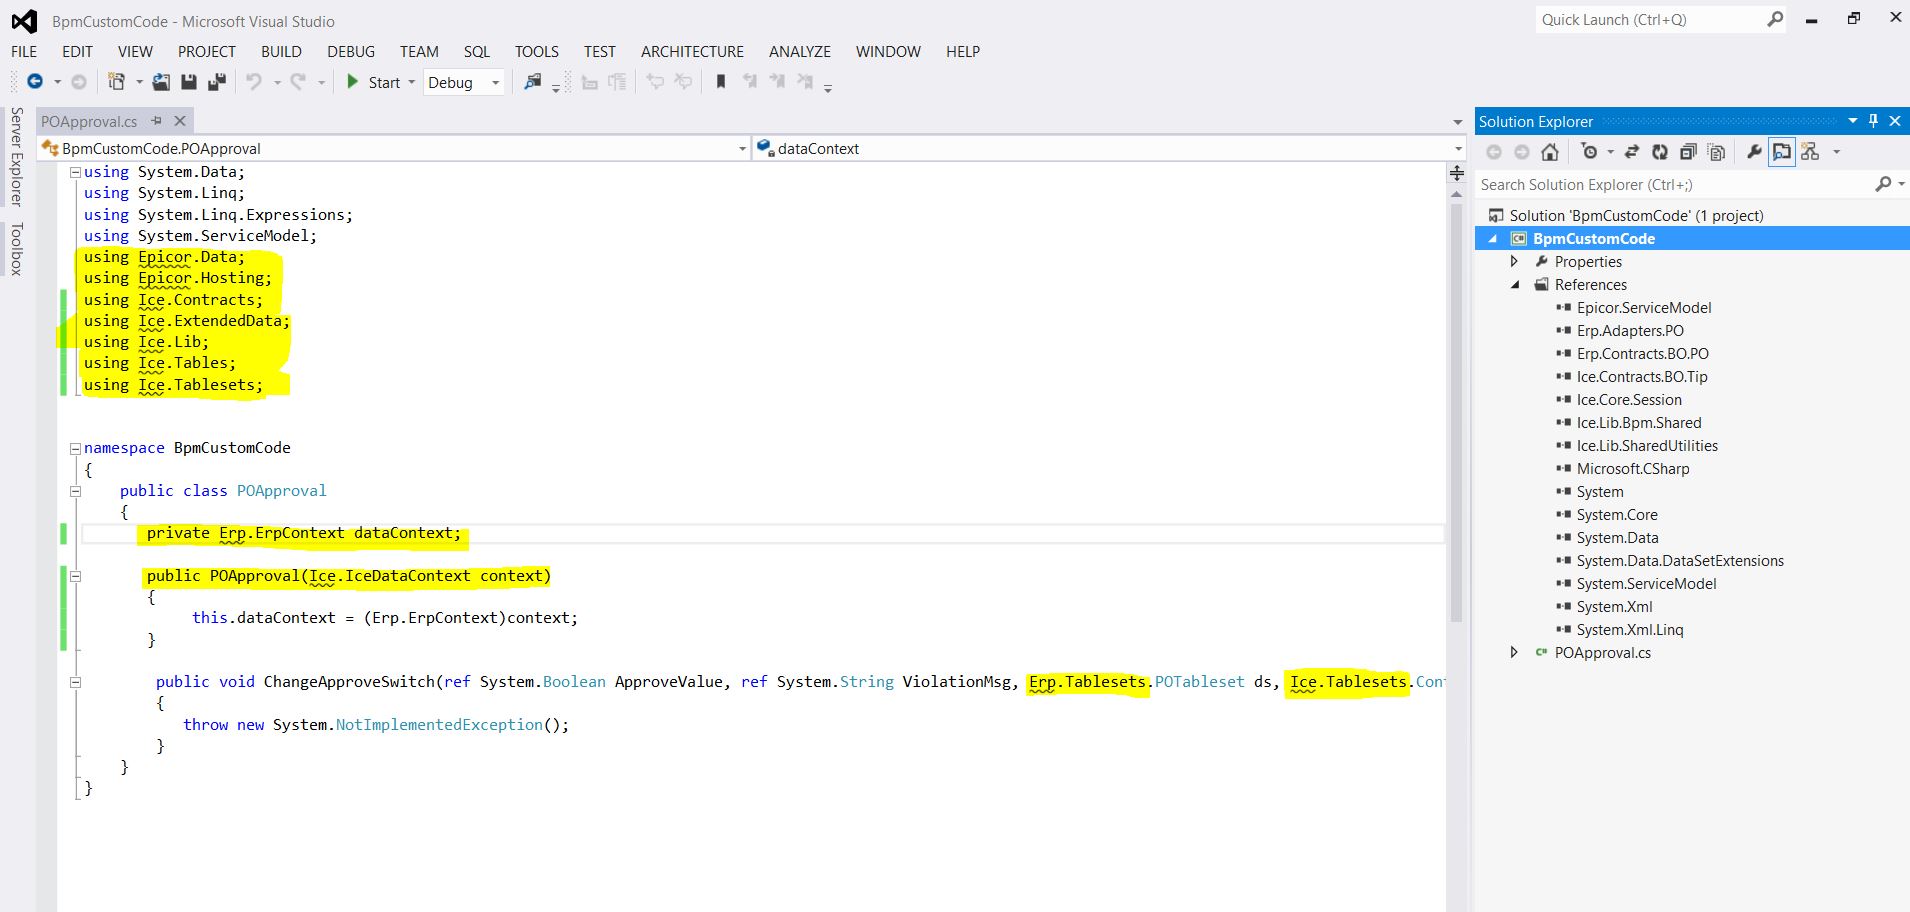Image resolution: width=1910 pixels, height=912 pixels.
Task: Open Solution Explorer properties with the wrench icon
Action: pyautogui.click(x=1755, y=152)
